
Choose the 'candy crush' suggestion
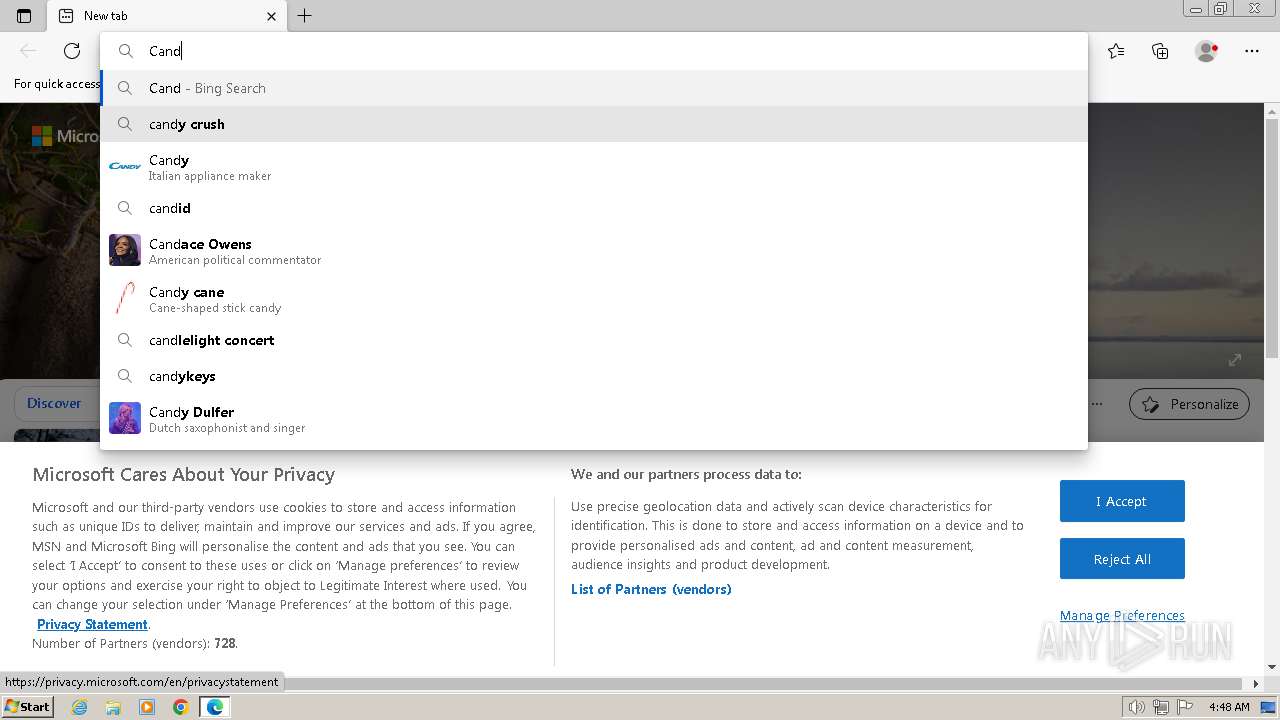click(594, 124)
